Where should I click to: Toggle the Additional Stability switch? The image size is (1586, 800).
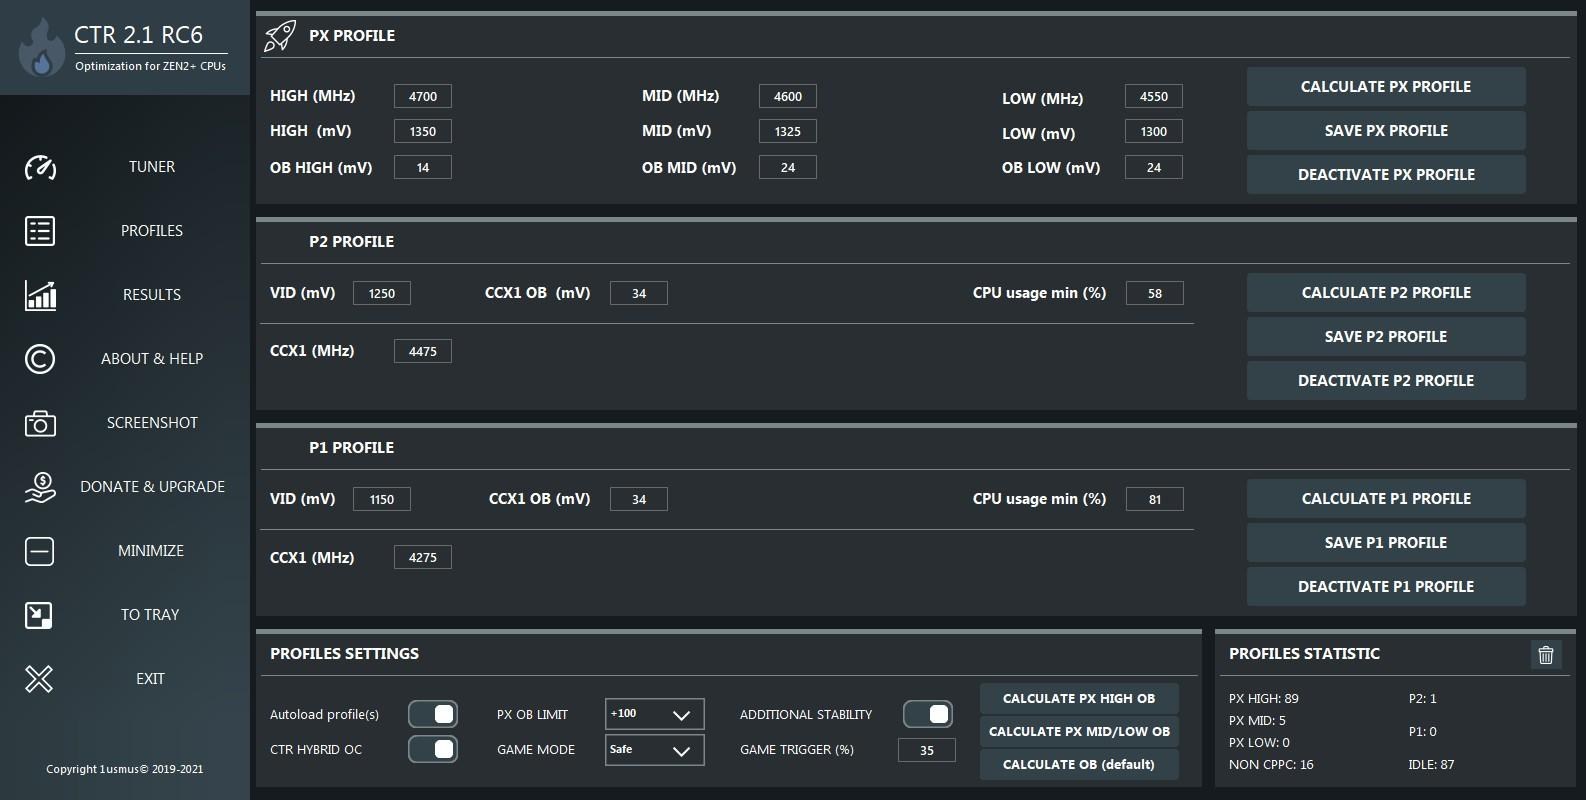927,714
